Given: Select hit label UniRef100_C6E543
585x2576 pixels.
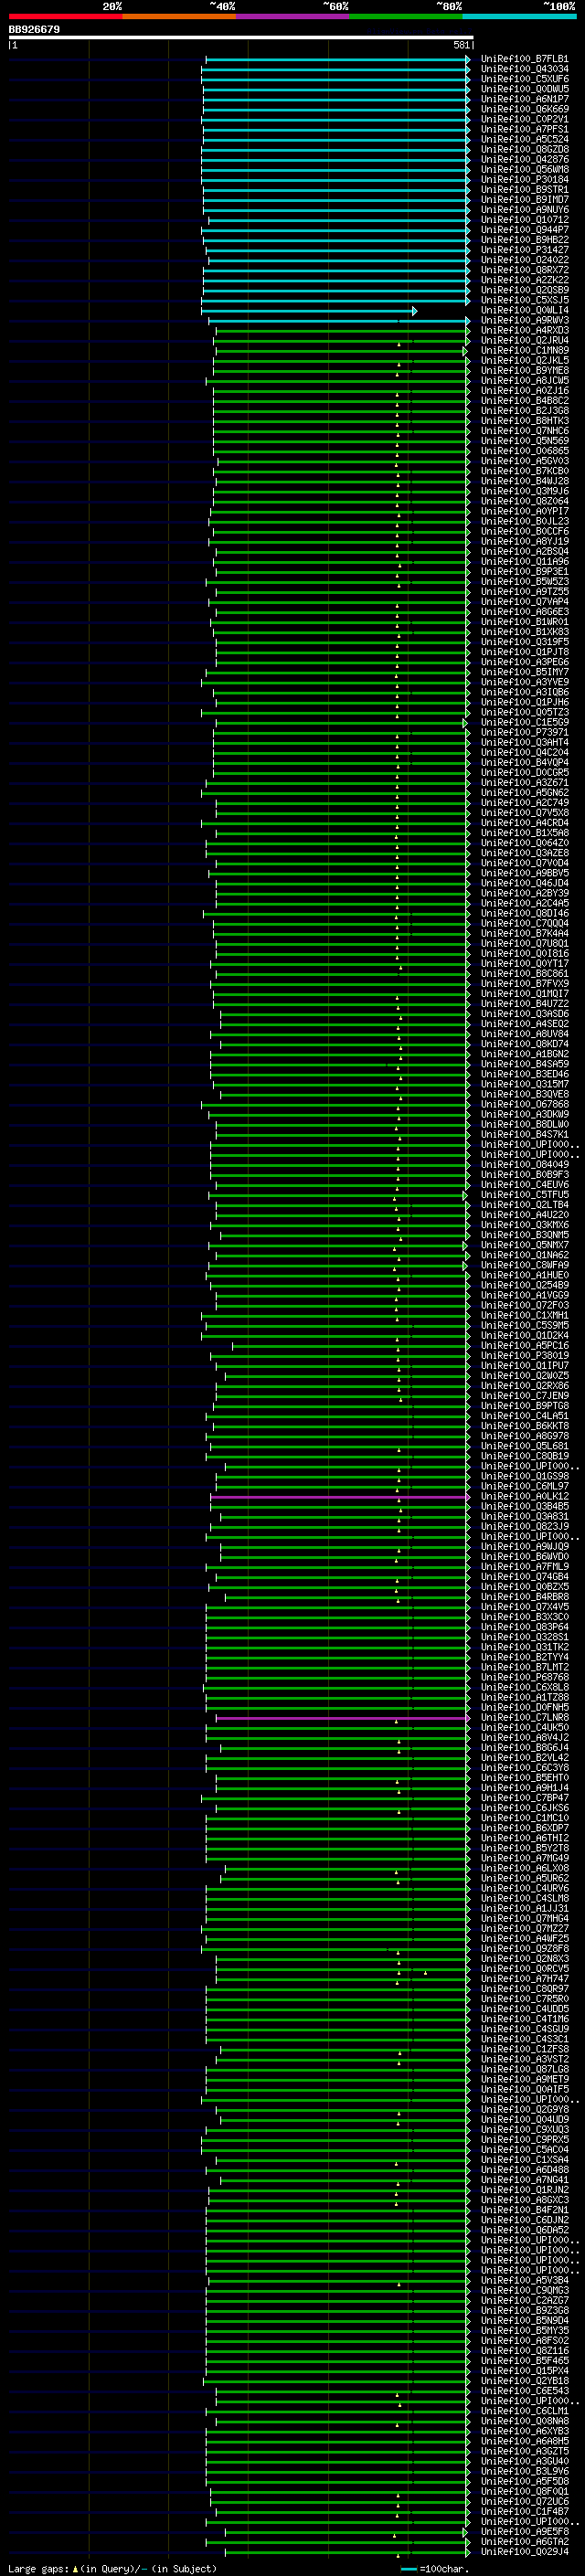Looking at the screenshot, I should tap(524, 2391).
